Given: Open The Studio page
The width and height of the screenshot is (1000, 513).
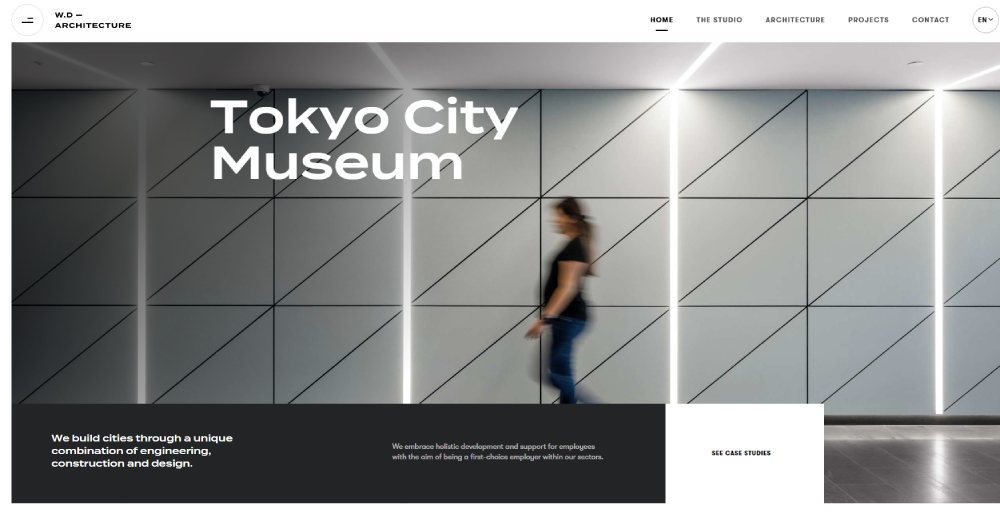Looking at the screenshot, I should tap(719, 20).
